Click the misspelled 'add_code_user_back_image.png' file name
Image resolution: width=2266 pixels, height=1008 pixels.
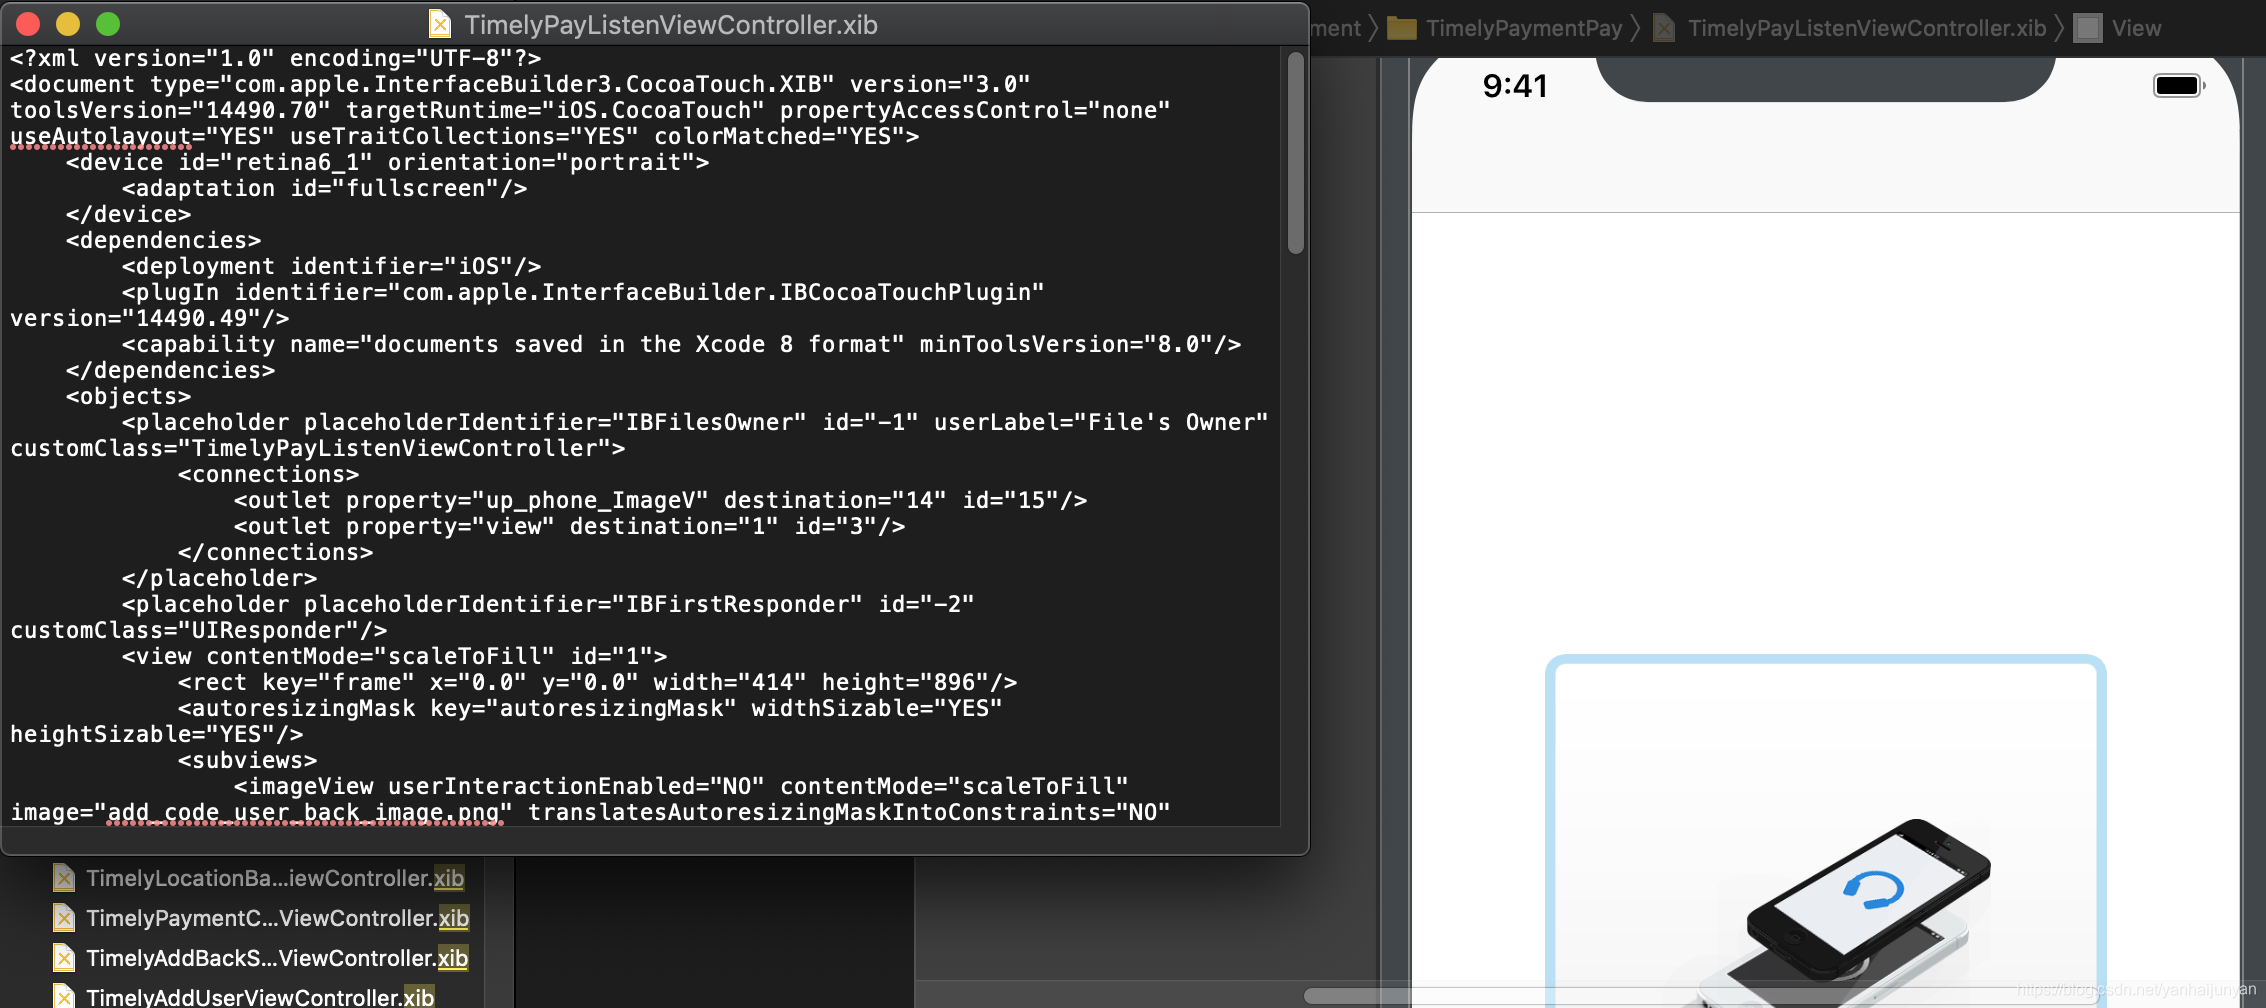pos(303,812)
